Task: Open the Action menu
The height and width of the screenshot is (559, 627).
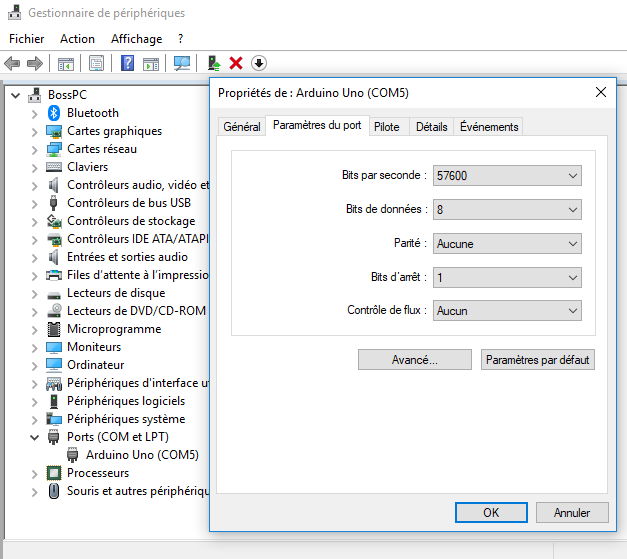Action: (x=77, y=39)
